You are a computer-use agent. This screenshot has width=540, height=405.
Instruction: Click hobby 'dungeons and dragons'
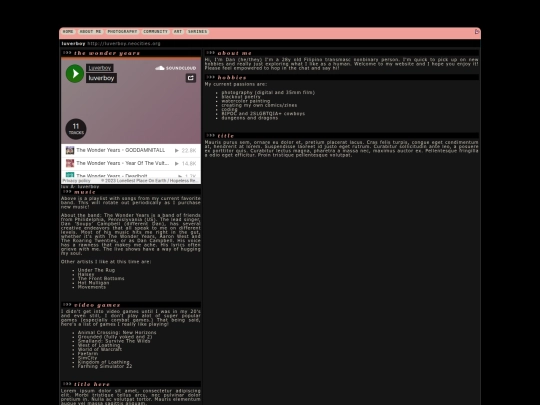click(249, 118)
